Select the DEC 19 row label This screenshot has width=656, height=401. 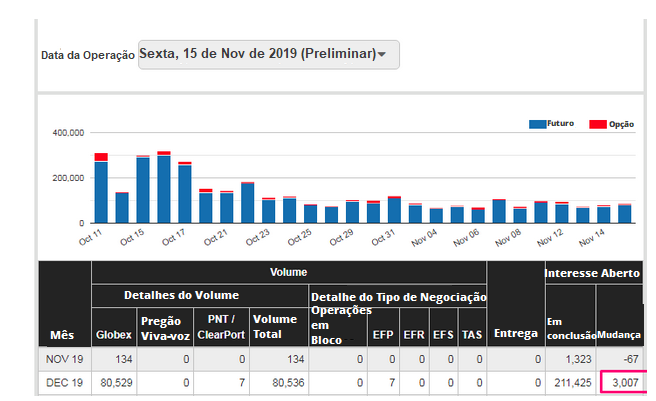click(64, 383)
